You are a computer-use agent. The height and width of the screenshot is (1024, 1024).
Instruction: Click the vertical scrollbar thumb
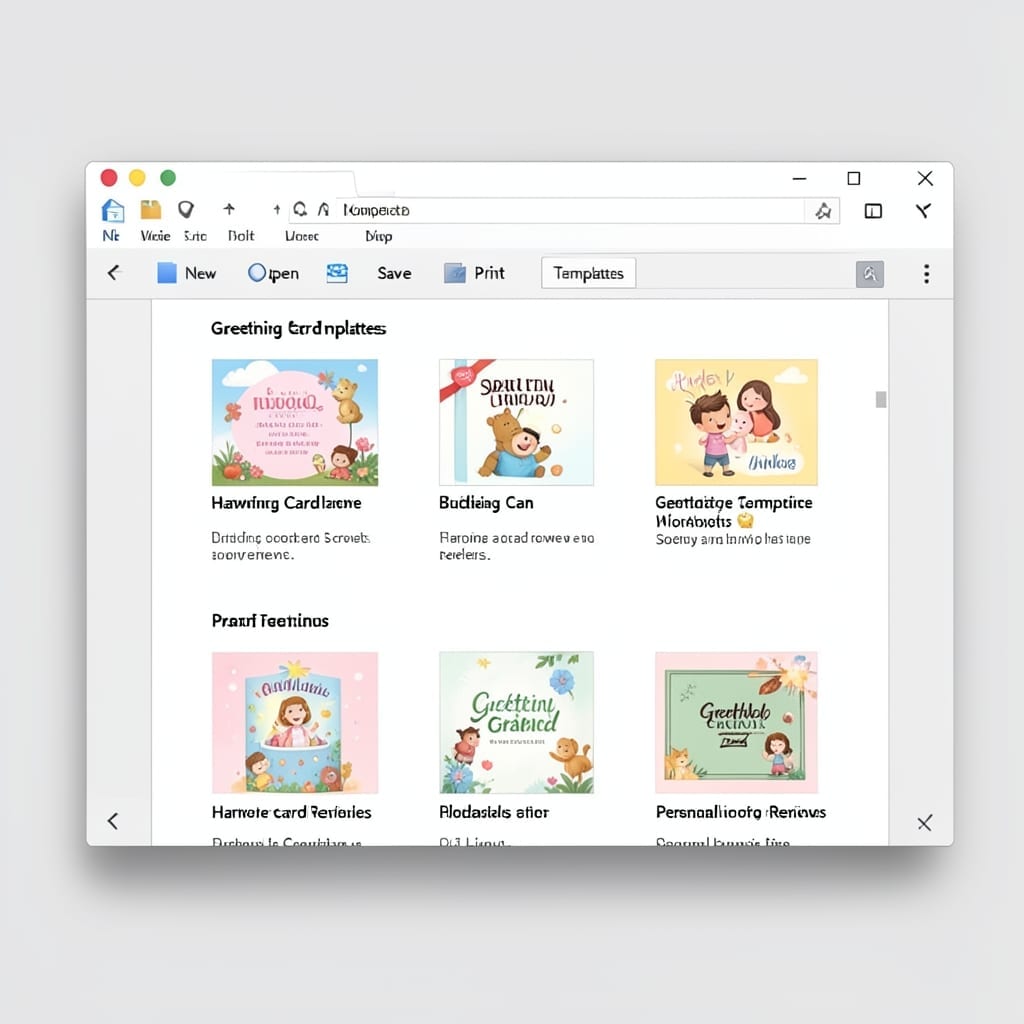(881, 399)
